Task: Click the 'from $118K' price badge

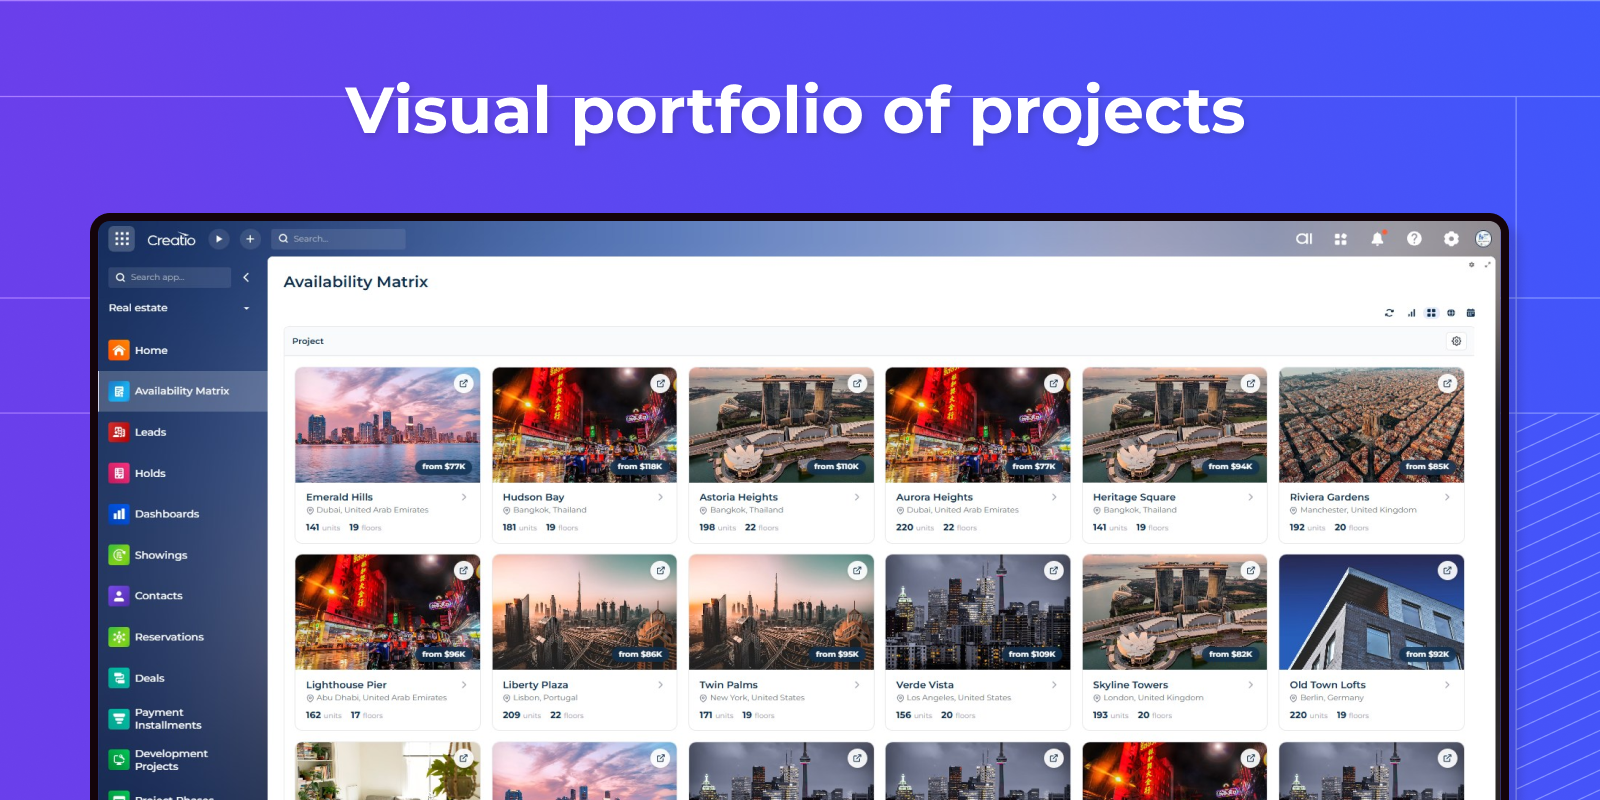Action: pyautogui.click(x=640, y=467)
